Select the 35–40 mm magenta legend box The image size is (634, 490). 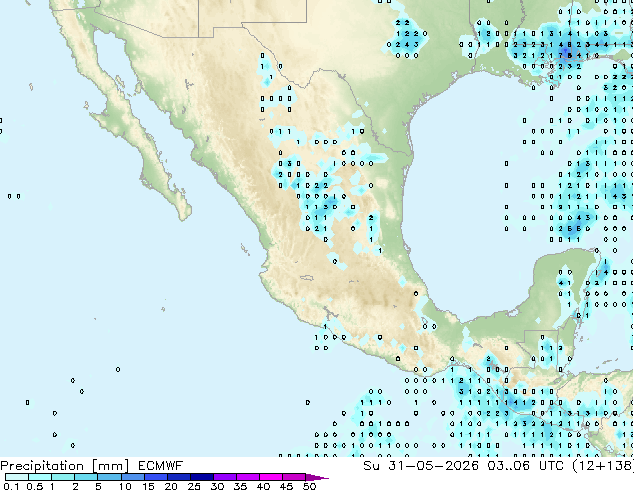click(247, 477)
